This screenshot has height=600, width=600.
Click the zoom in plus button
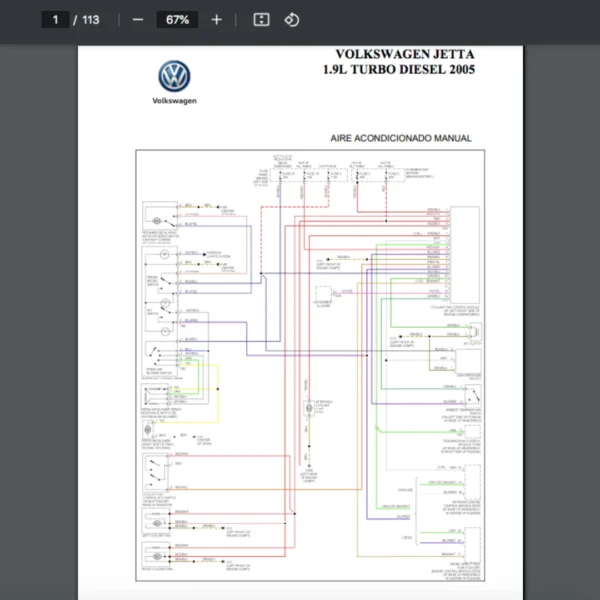click(x=217, y=20)
